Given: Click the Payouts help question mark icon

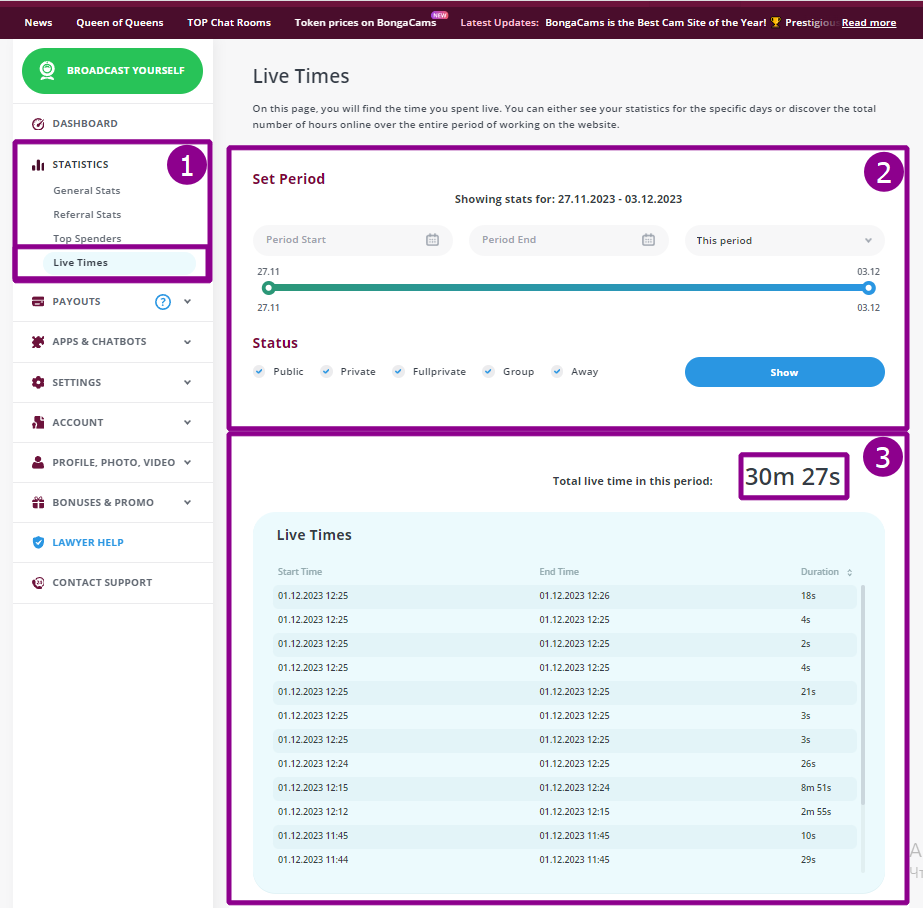Looking at the screenshot, I should click(163, 302).
